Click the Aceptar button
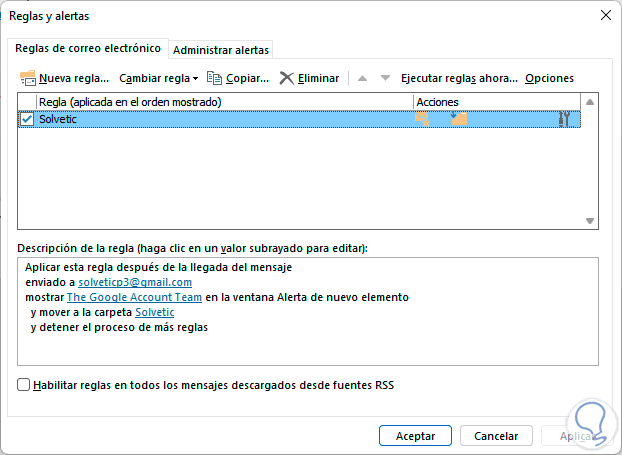The image size is (622, 455). 415,436
